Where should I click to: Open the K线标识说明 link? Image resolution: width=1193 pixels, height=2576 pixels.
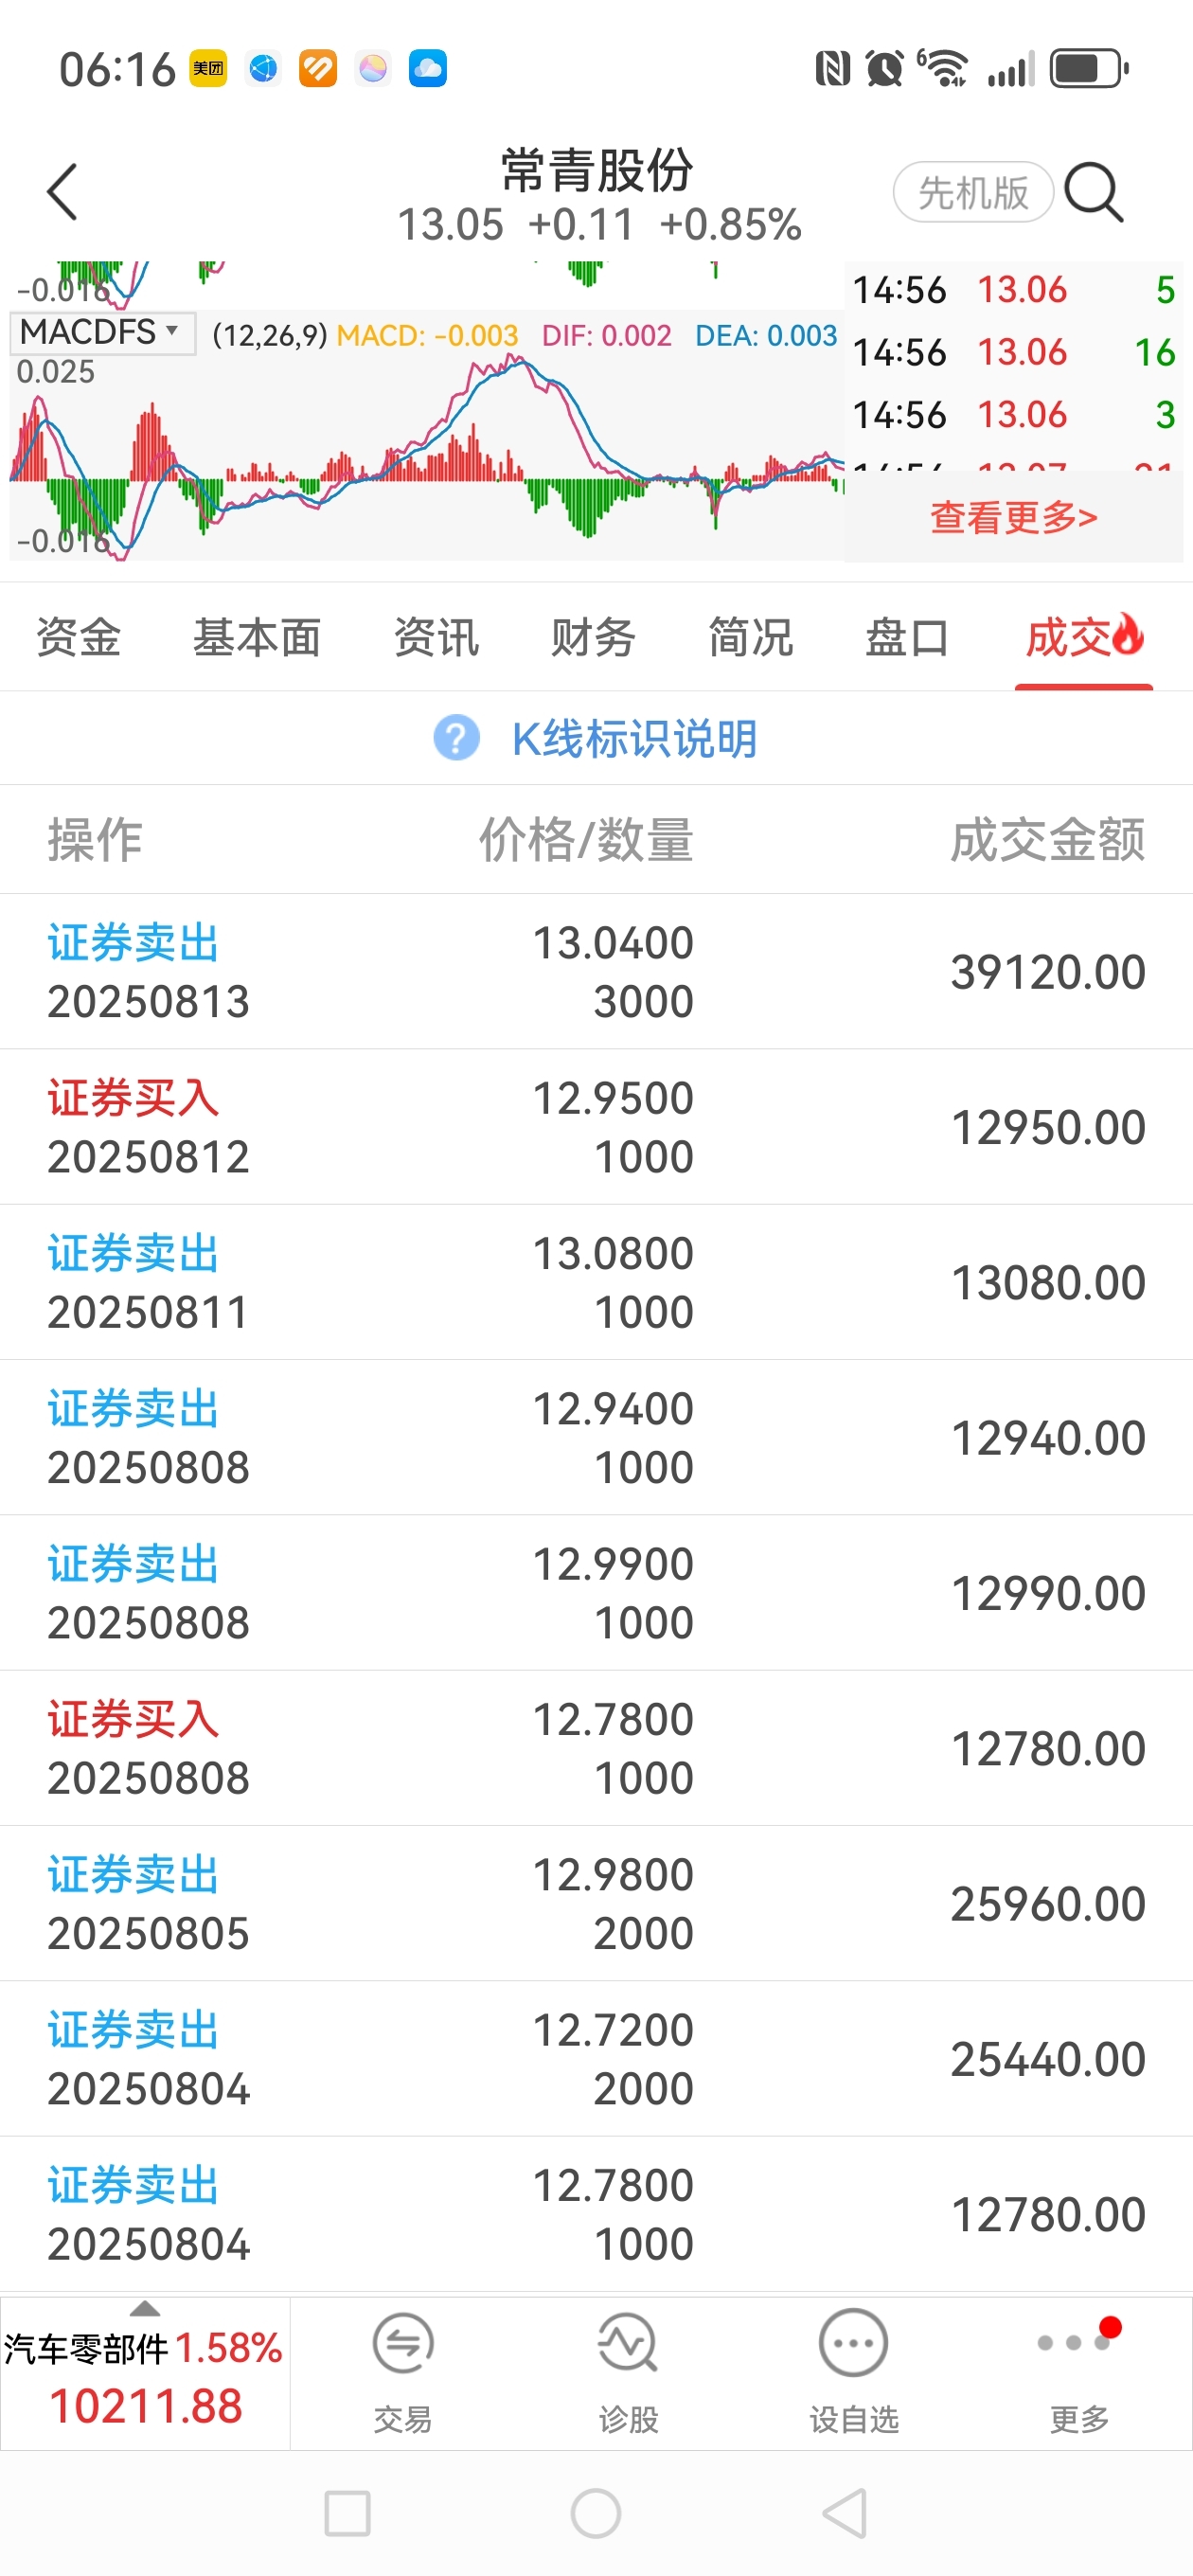pyautogui.click(x=634, y=739)
